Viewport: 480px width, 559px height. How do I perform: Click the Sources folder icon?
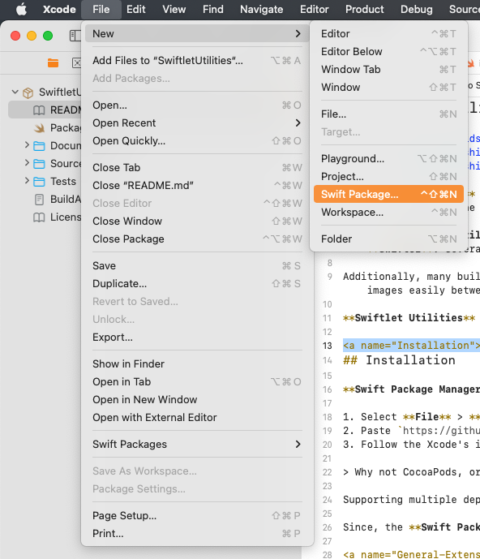coord(39,164)
